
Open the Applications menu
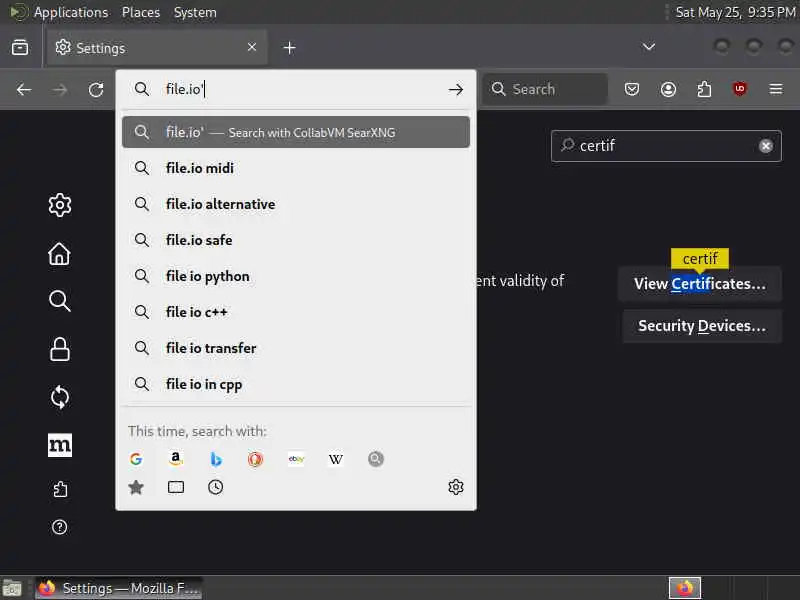tap(71, 12)
